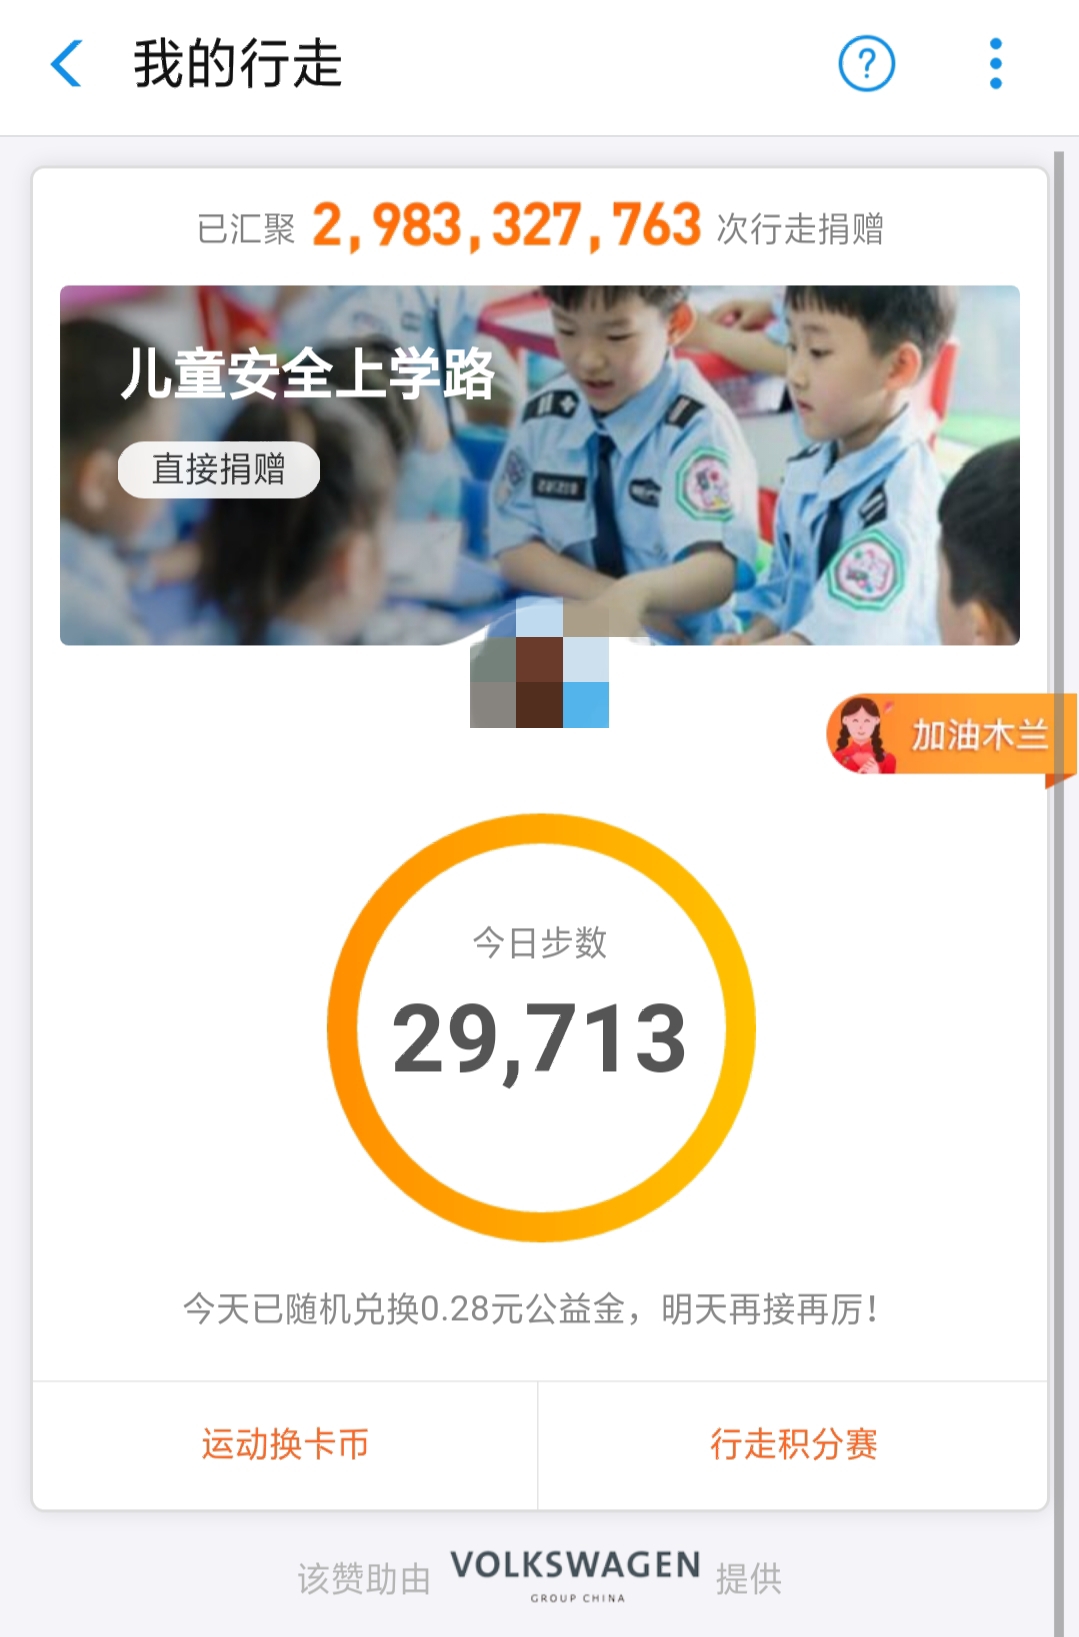
Task: Click the 我的行走 page title
Action: (238, 64)
